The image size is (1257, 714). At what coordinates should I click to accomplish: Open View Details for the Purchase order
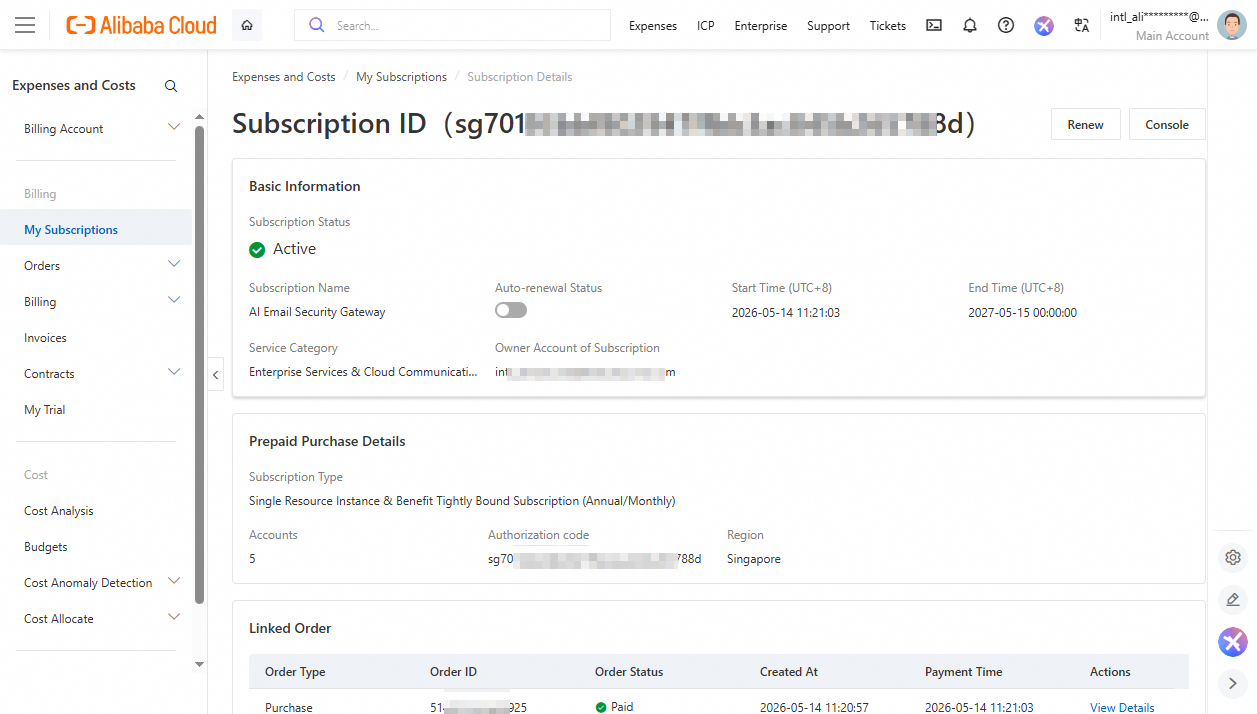1122,707
